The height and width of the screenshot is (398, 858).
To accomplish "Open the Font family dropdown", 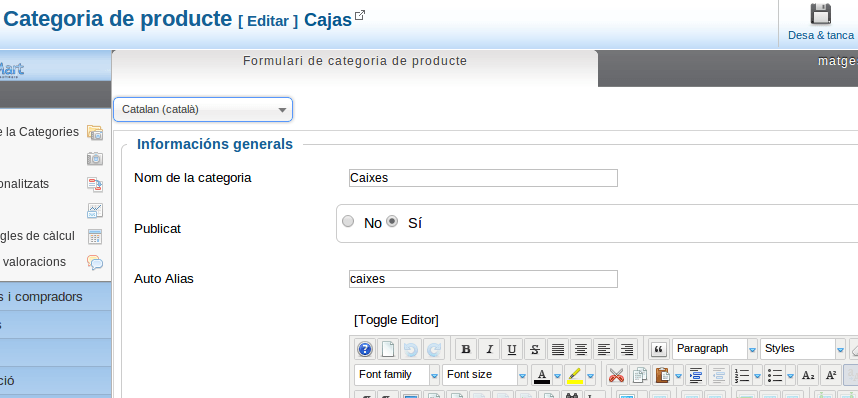I will 397,375.
